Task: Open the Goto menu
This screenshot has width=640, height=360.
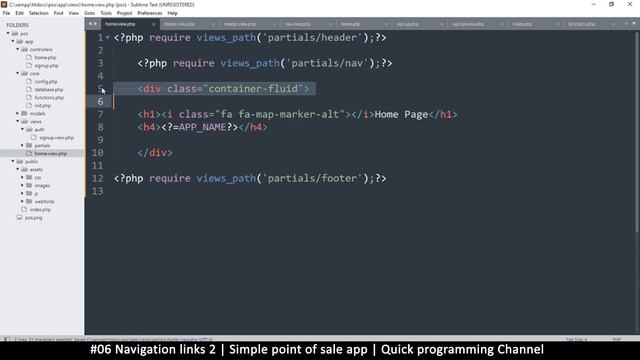Action: tap(89, 13)
